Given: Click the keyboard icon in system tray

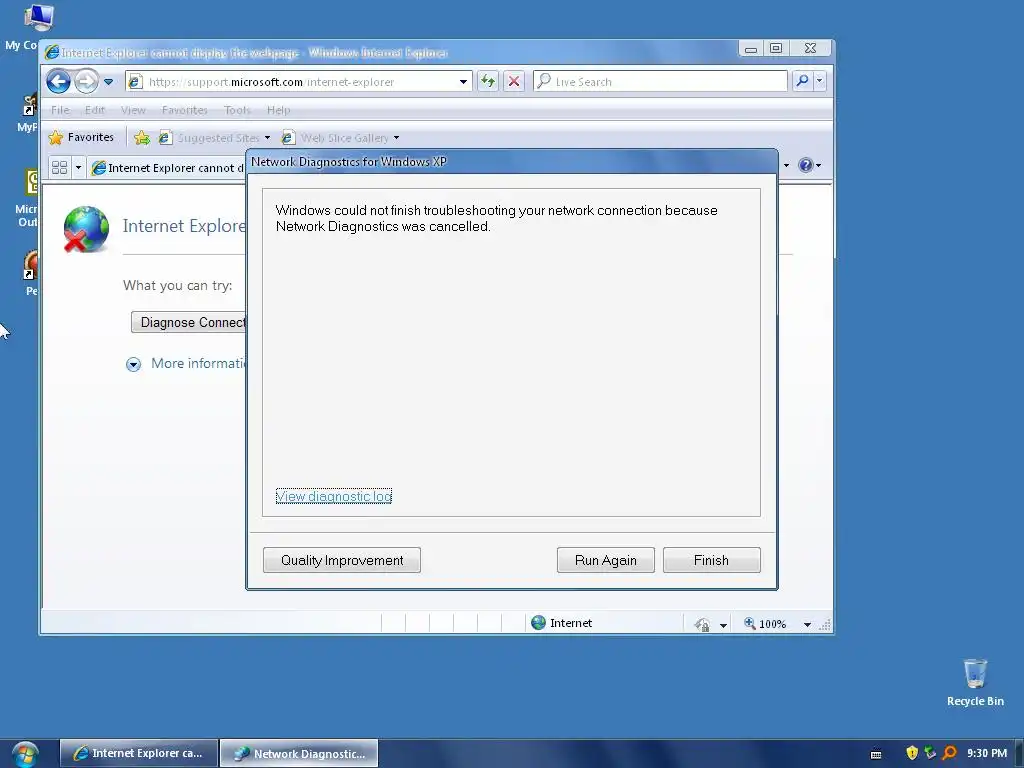Looking at the screenshot, I should (x=876, y=754).
